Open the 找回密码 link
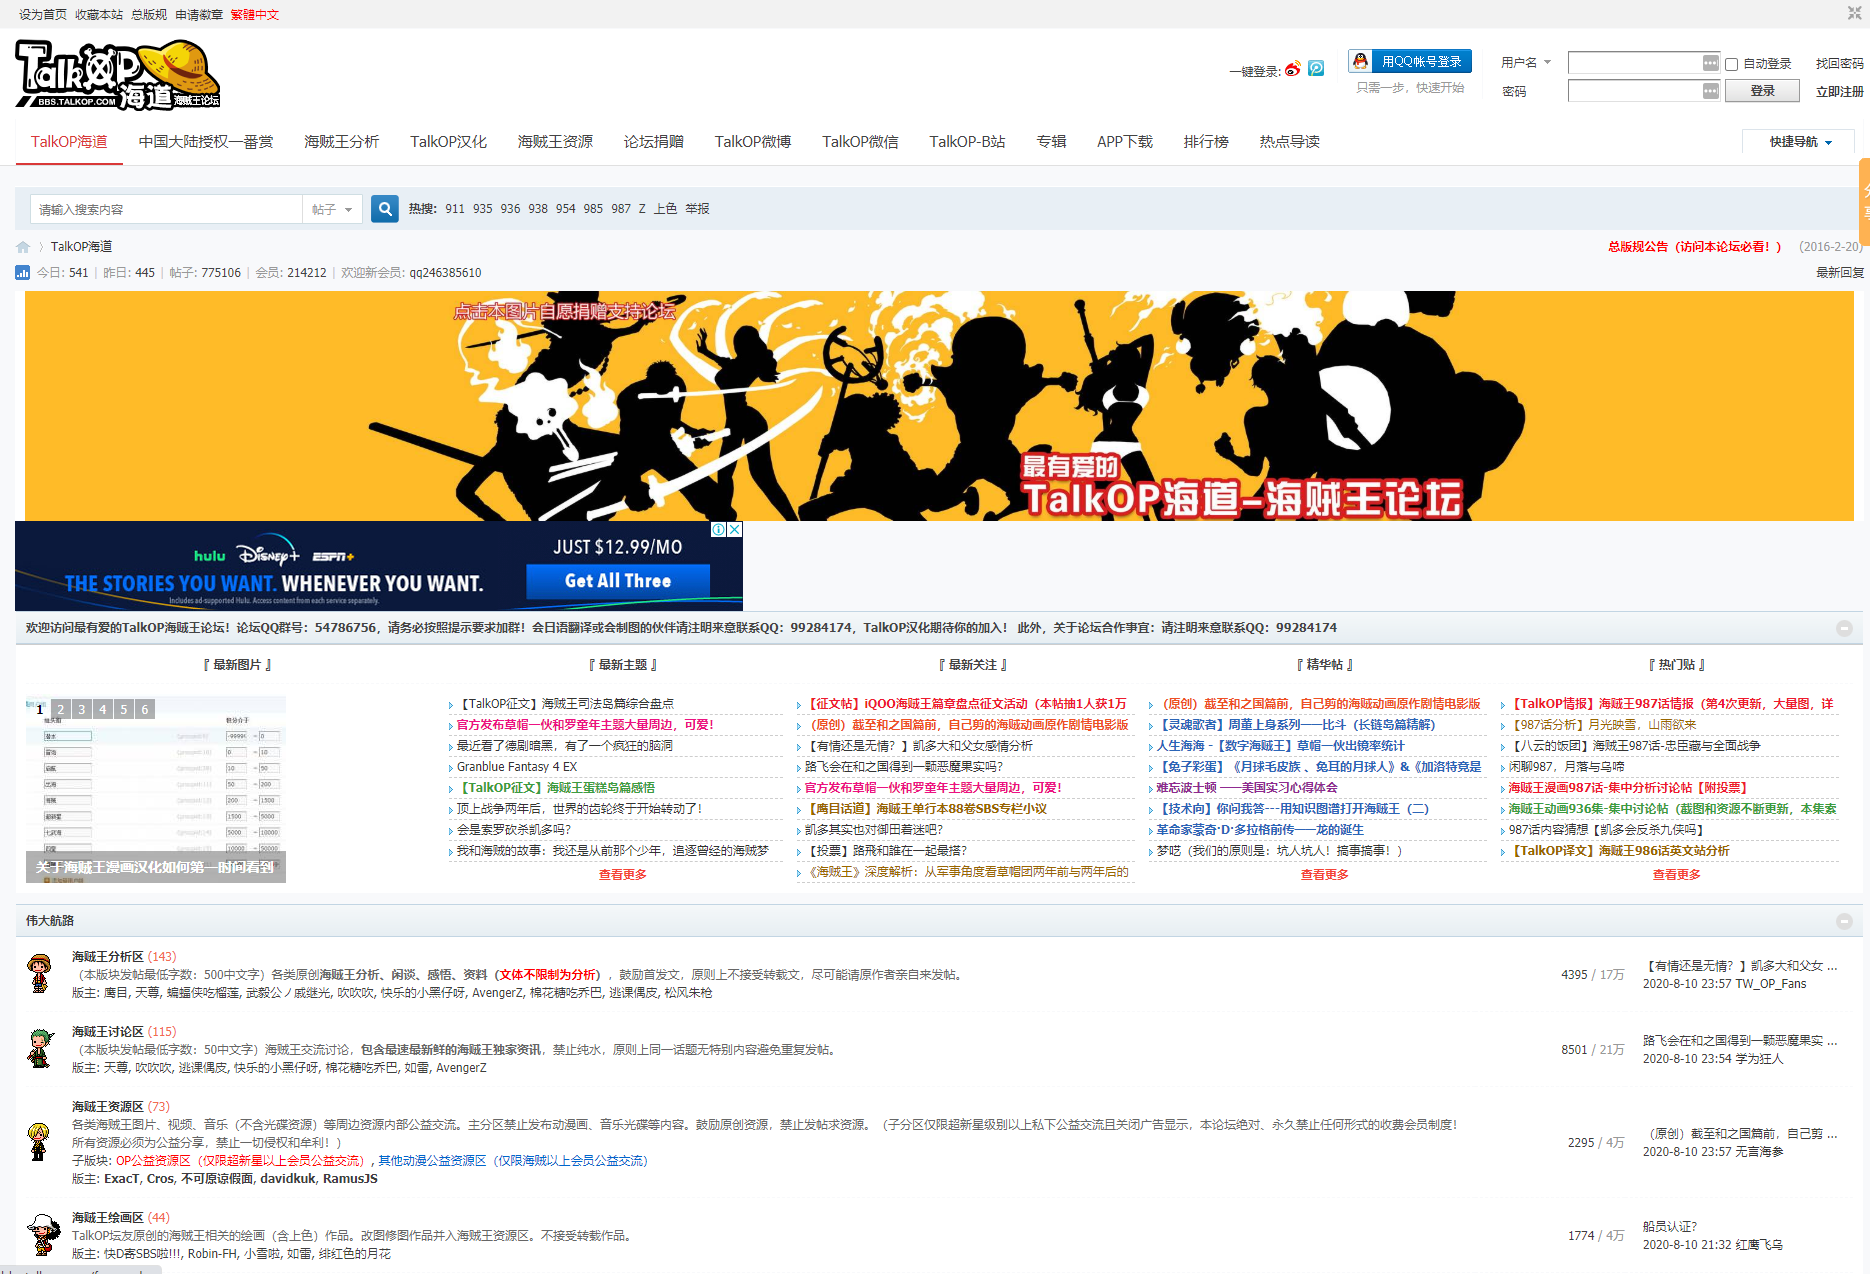Screen dimensions: 1870x1274 coord(1839,63)
